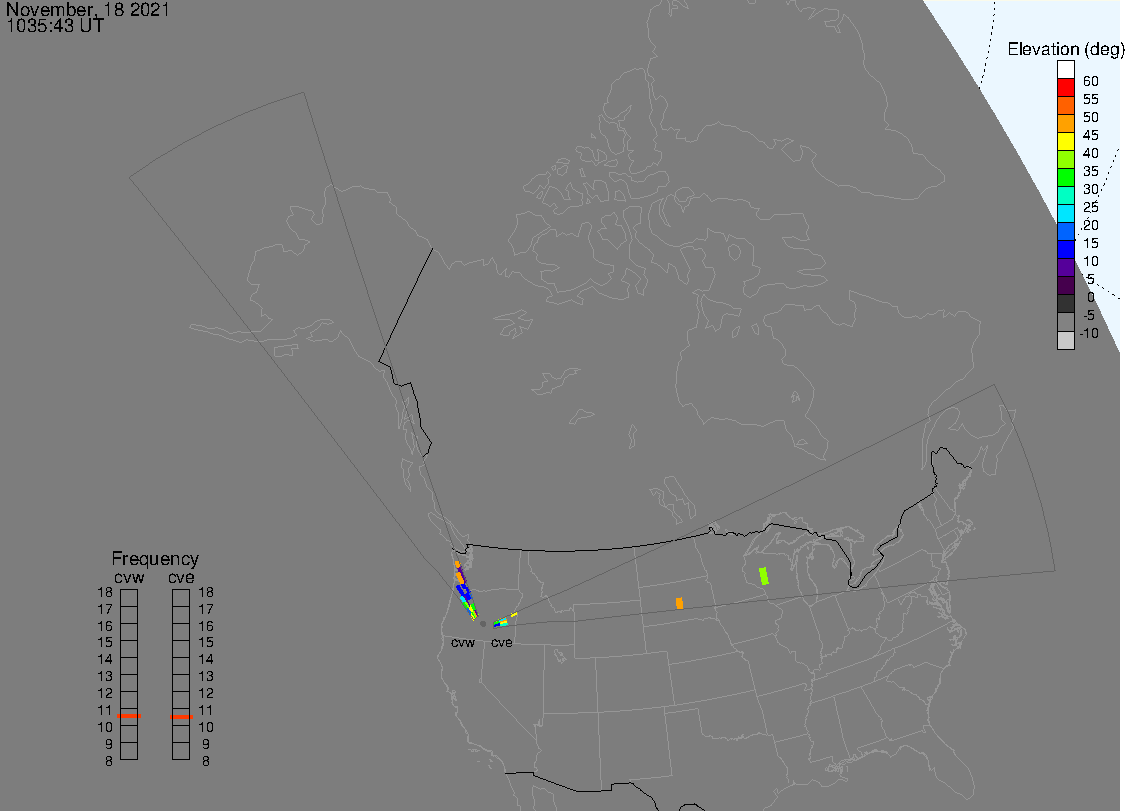Click the '45' label on the elevation scale
1125x811 pixels.
[x=1091, y=135]
